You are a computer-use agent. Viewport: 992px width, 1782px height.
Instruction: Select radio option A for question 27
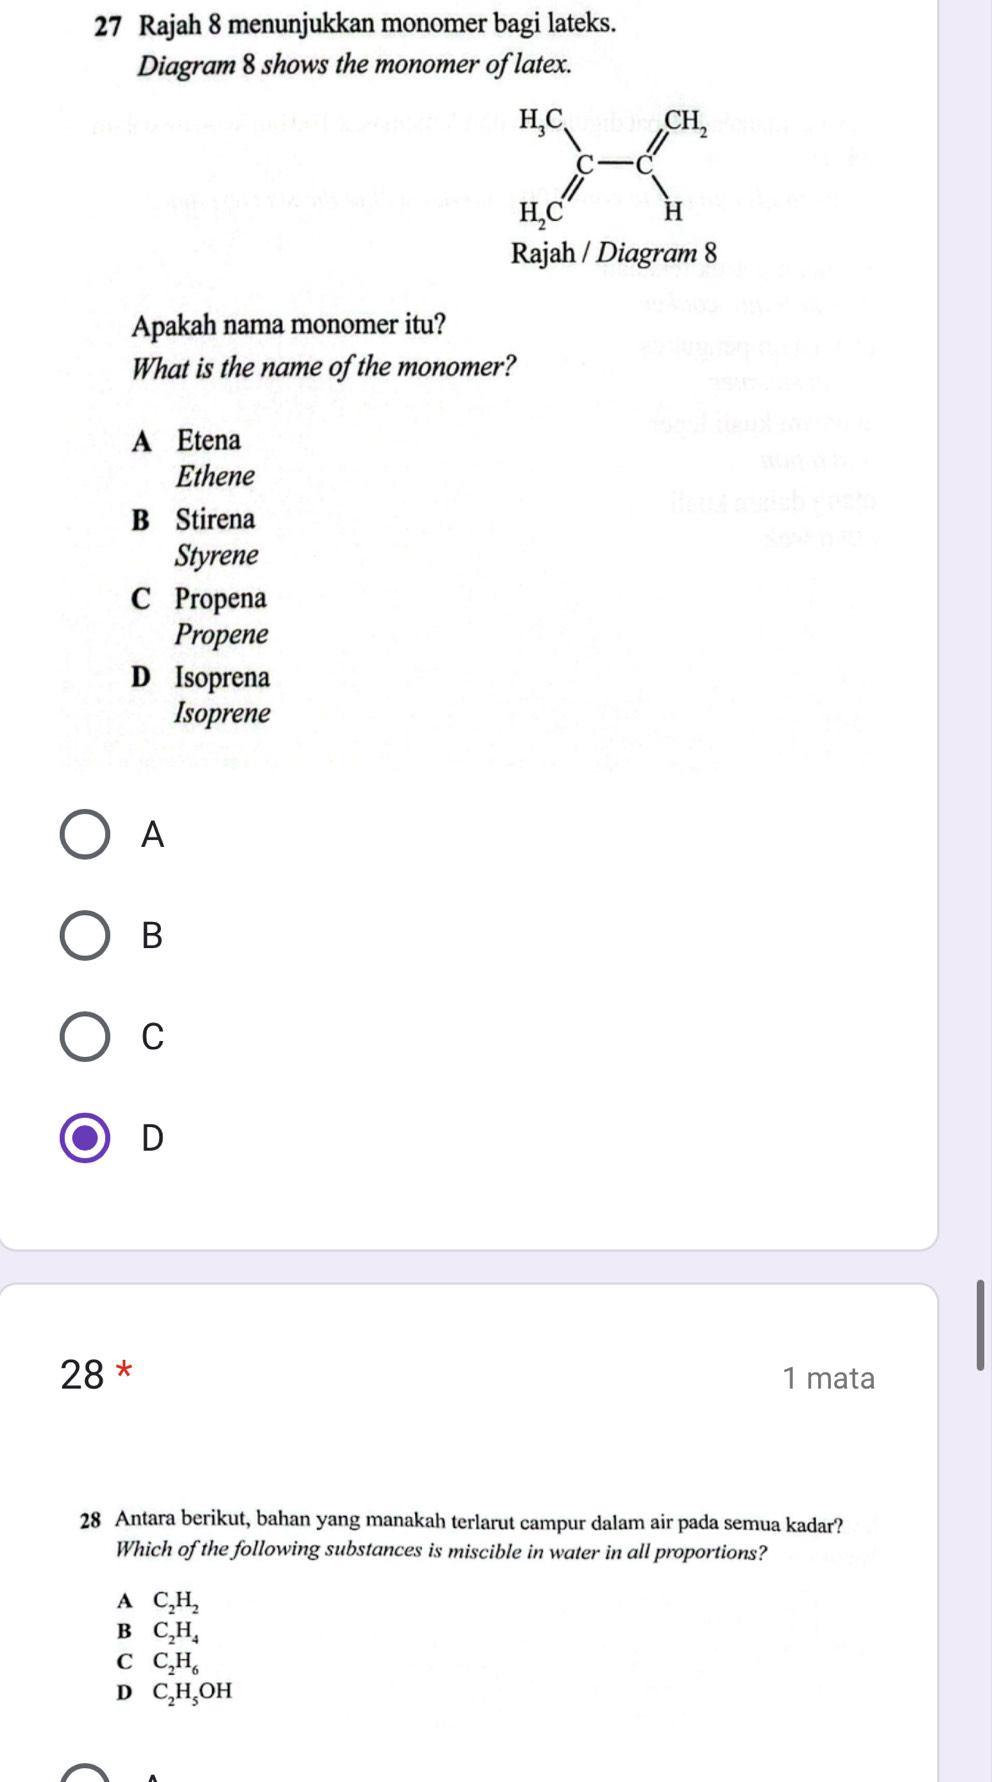click(x=85, y=834)
